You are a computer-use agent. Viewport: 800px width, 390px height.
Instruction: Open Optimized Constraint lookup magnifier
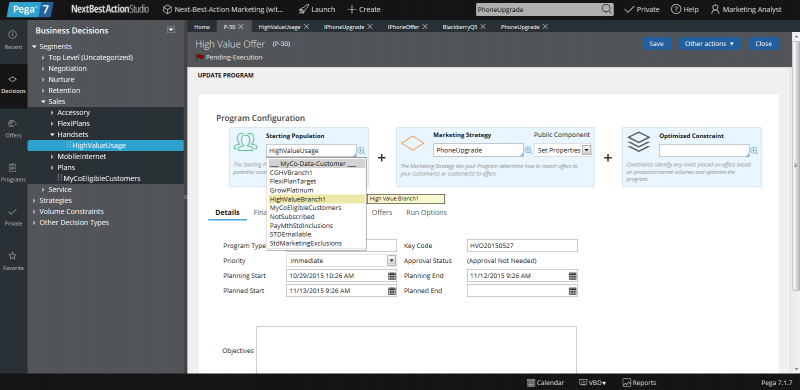pos(754,151)
